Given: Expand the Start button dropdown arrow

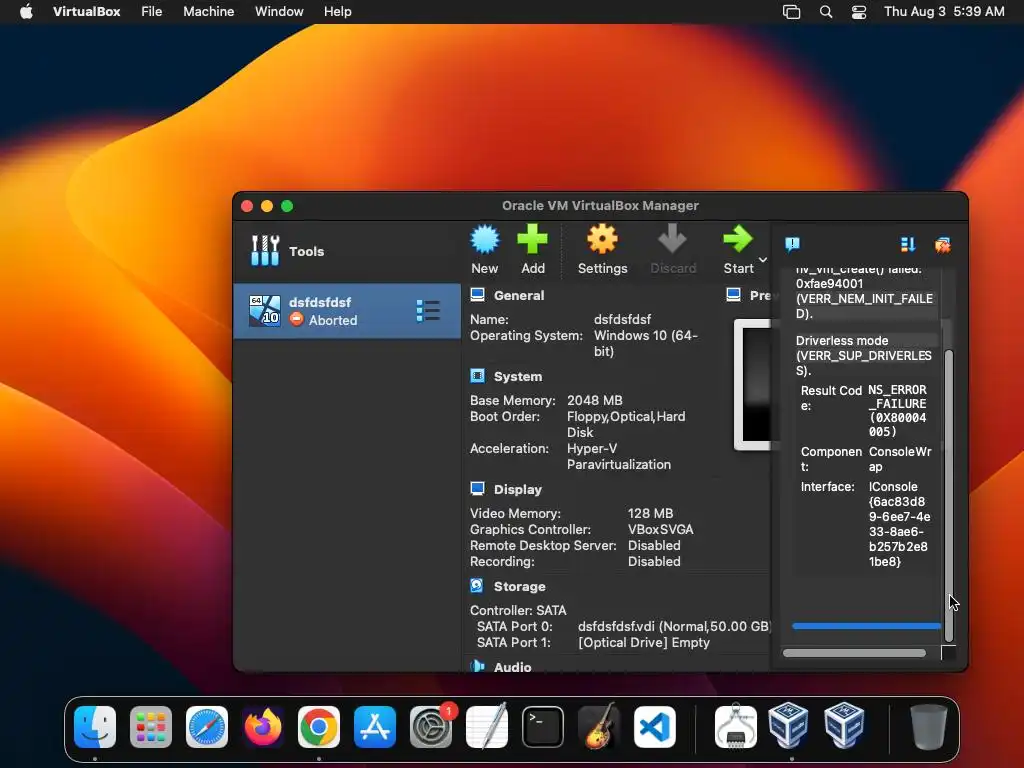Looking at the screenshot, I should (763, 260).
